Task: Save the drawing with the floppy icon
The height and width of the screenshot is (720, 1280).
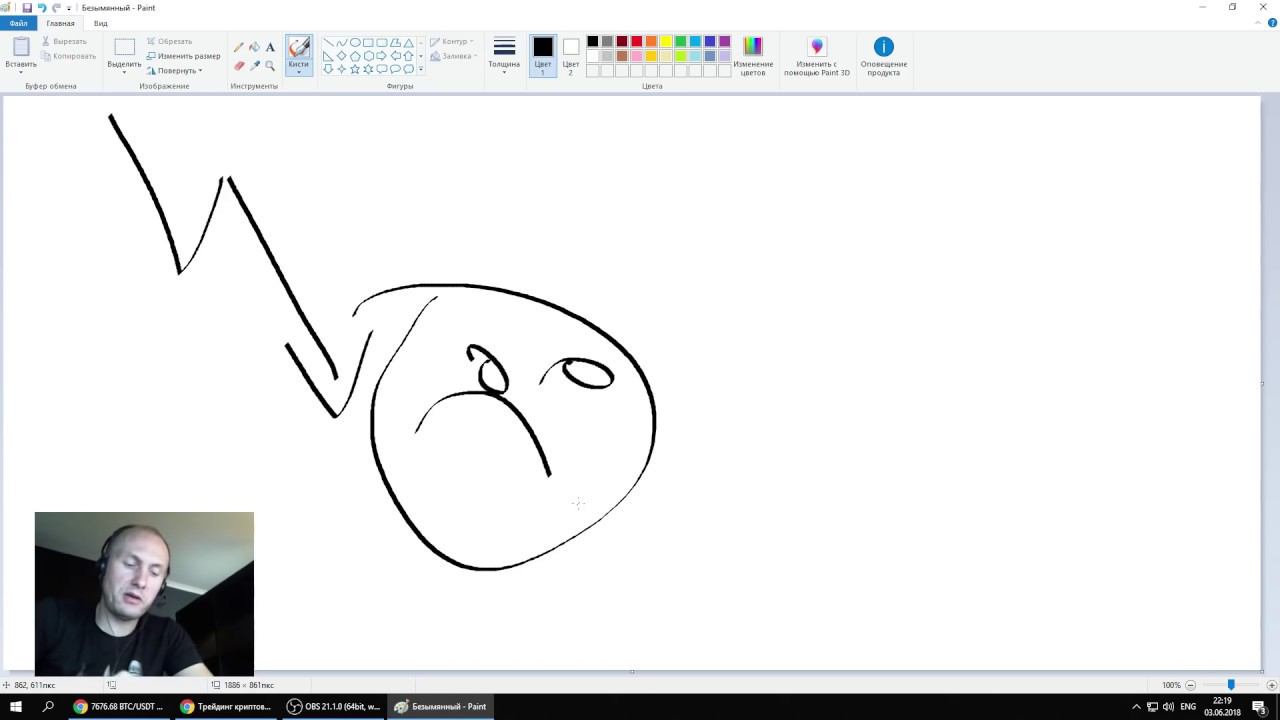Action: coord(27,7)
